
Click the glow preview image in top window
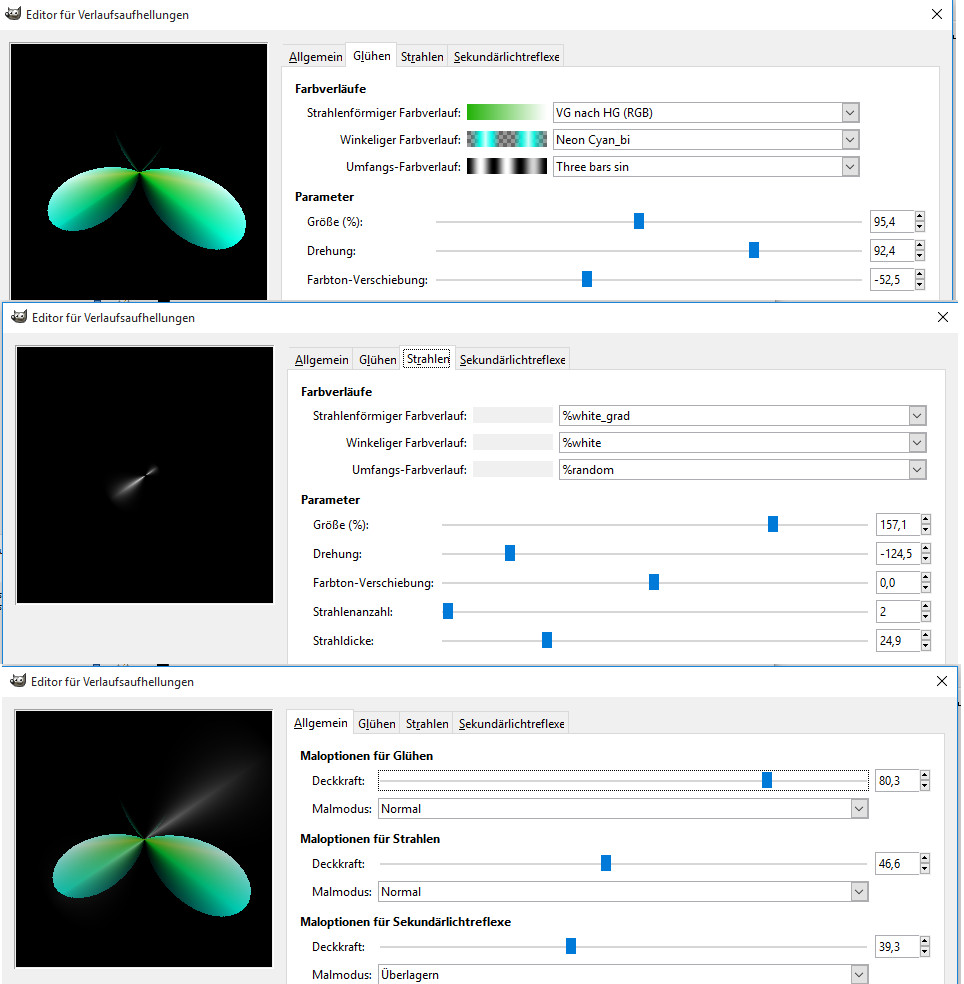(138, 171)
